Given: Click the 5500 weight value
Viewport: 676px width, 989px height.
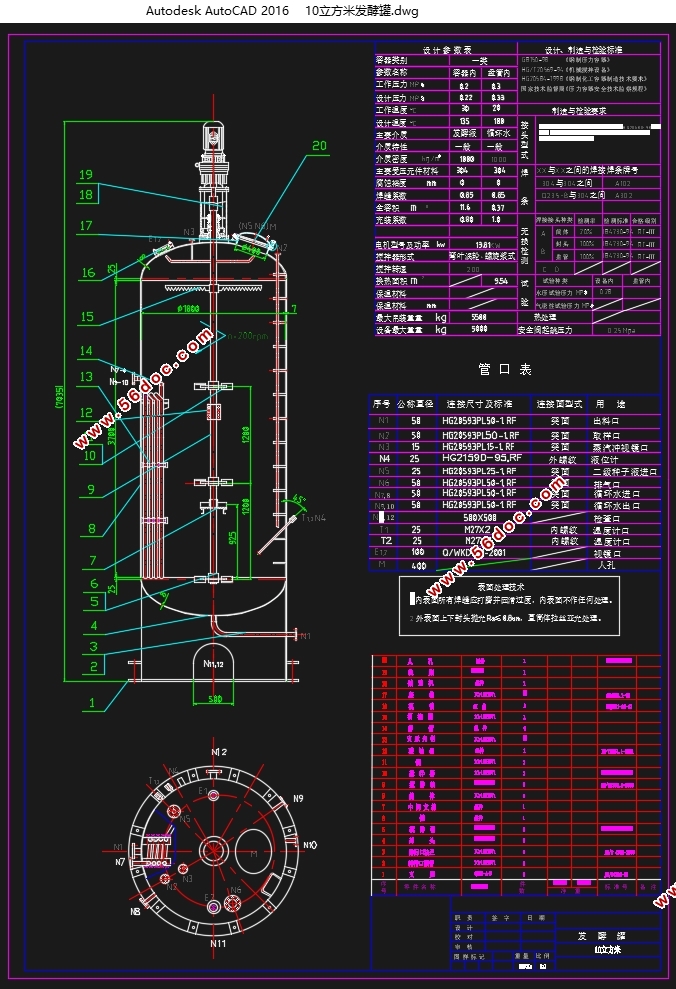Looking at the screenshot, I should [479, 318].
